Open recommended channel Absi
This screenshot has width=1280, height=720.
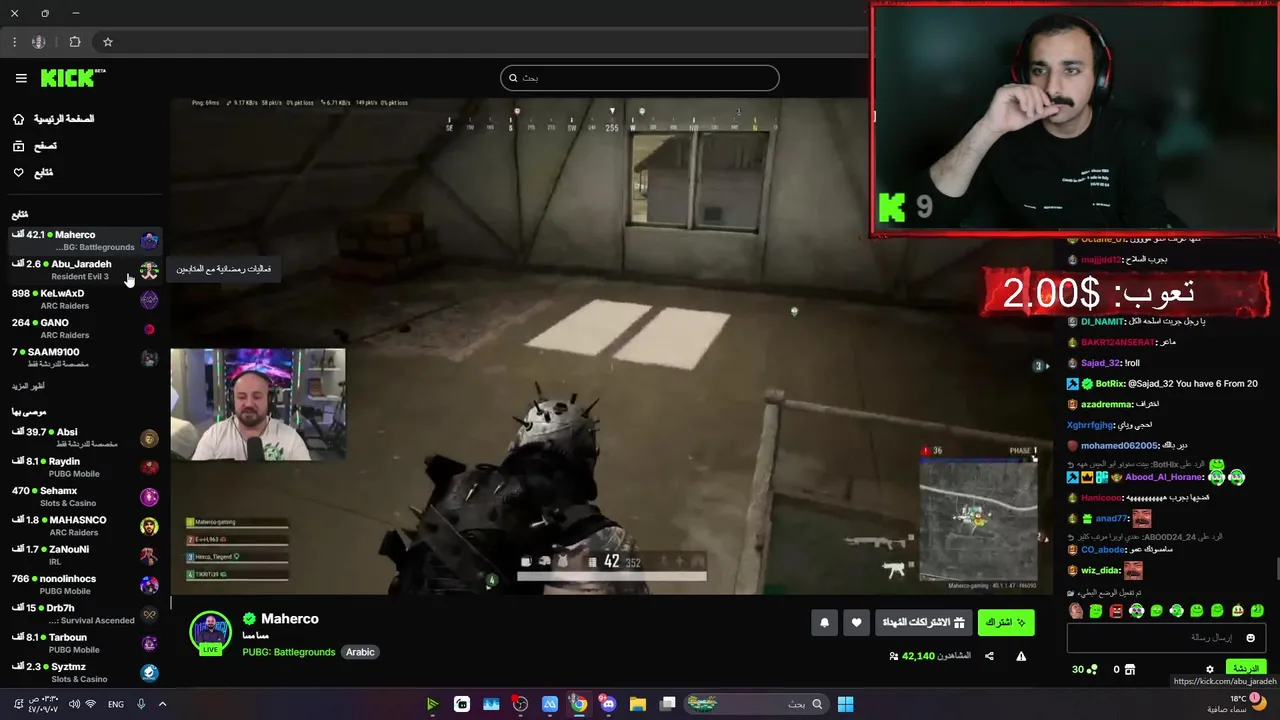[85, 438]
